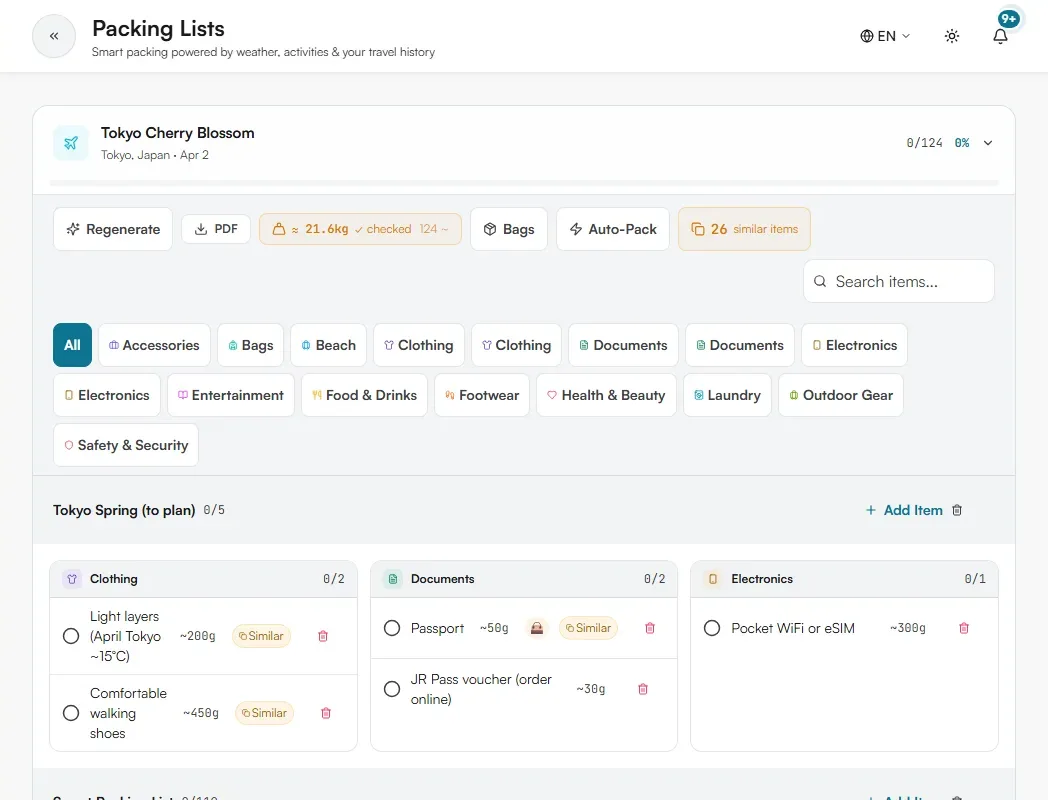
Task: Delete the JR Pass voucher item
Action: pos(643,689)
